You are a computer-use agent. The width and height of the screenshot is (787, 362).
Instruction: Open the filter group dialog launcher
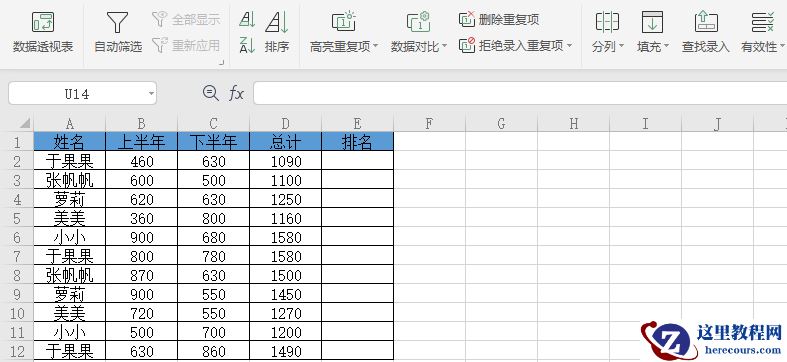pos(220,63)
